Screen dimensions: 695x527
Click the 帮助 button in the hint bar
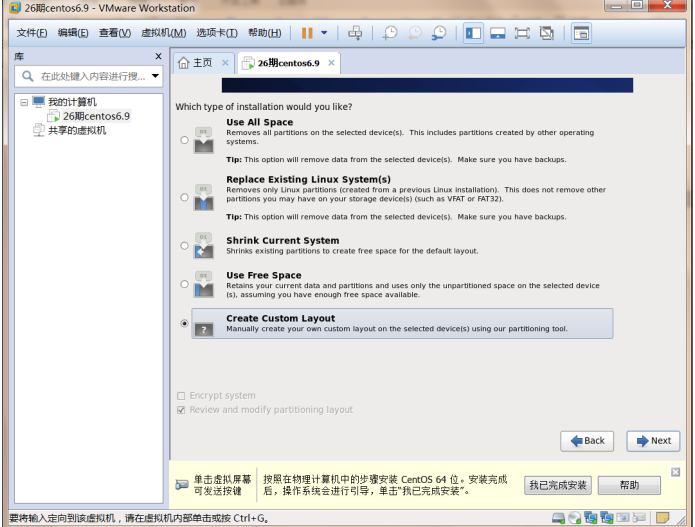click(629, 485)
